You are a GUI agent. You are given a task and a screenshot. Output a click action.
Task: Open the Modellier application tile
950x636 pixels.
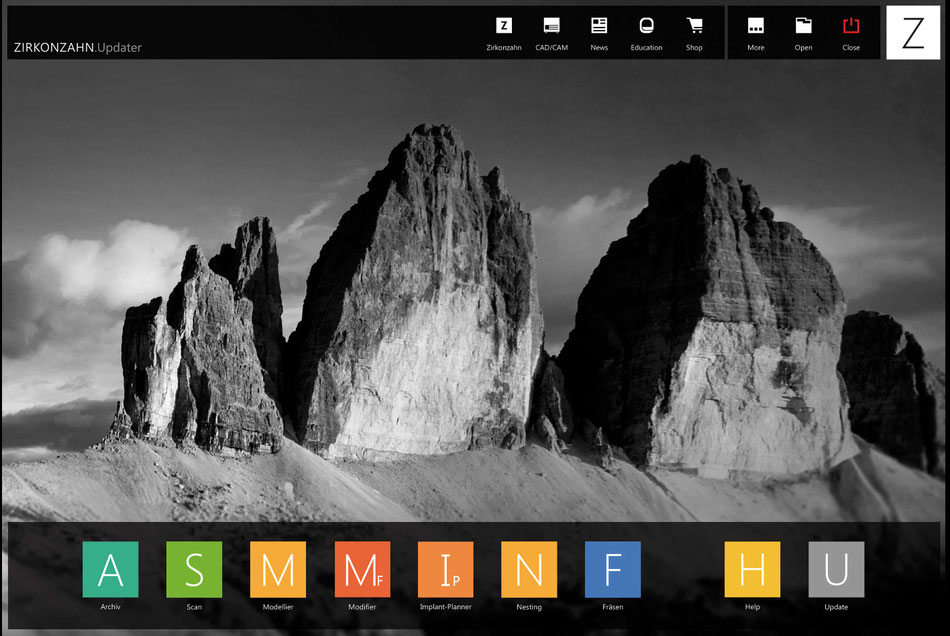(278, 569)
